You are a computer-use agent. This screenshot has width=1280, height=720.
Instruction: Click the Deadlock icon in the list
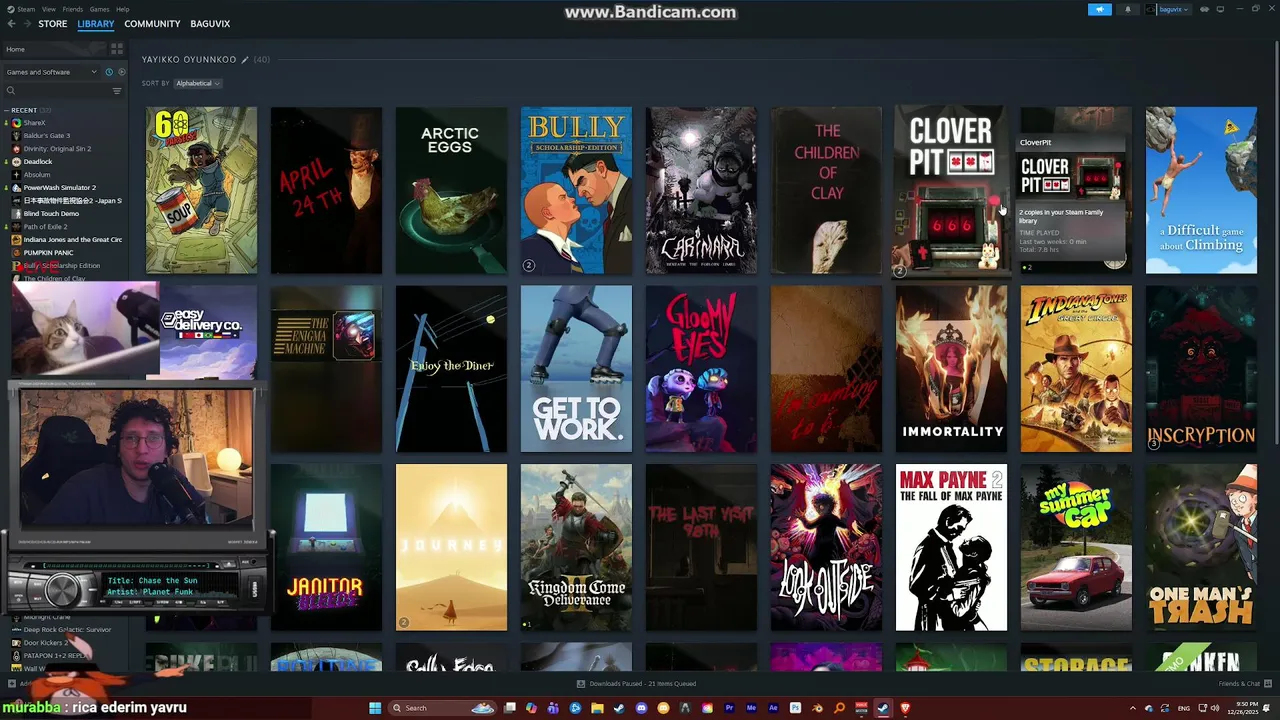click(x=16, y=161)
